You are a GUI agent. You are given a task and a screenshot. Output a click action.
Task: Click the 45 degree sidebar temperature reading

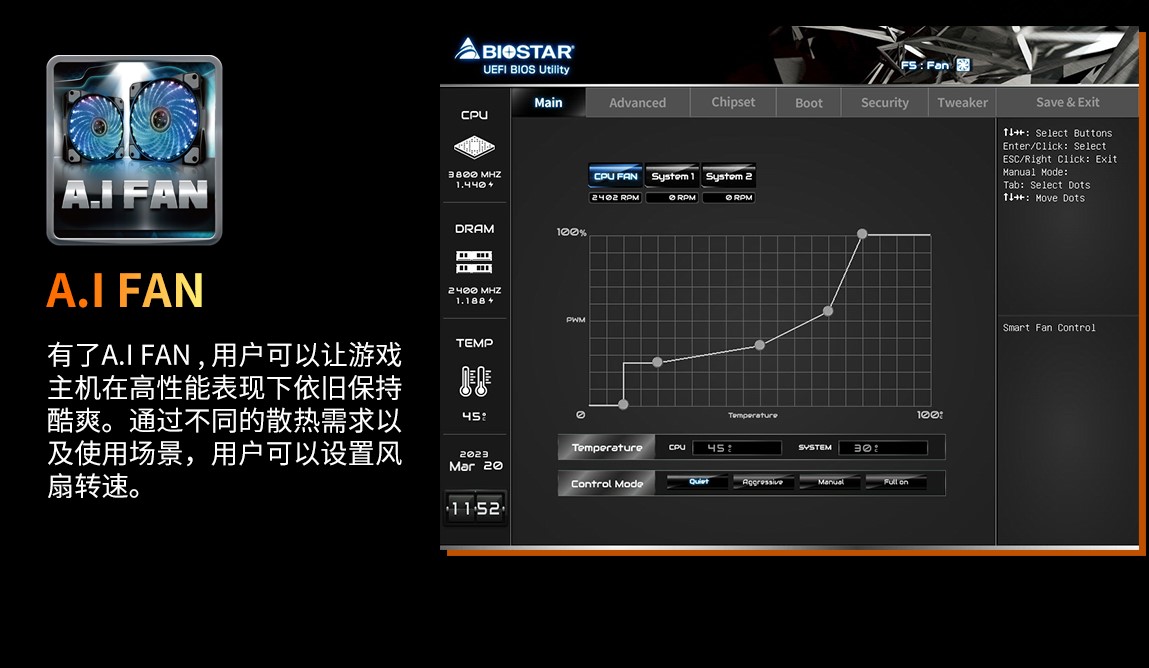click(x=474, y=416)
